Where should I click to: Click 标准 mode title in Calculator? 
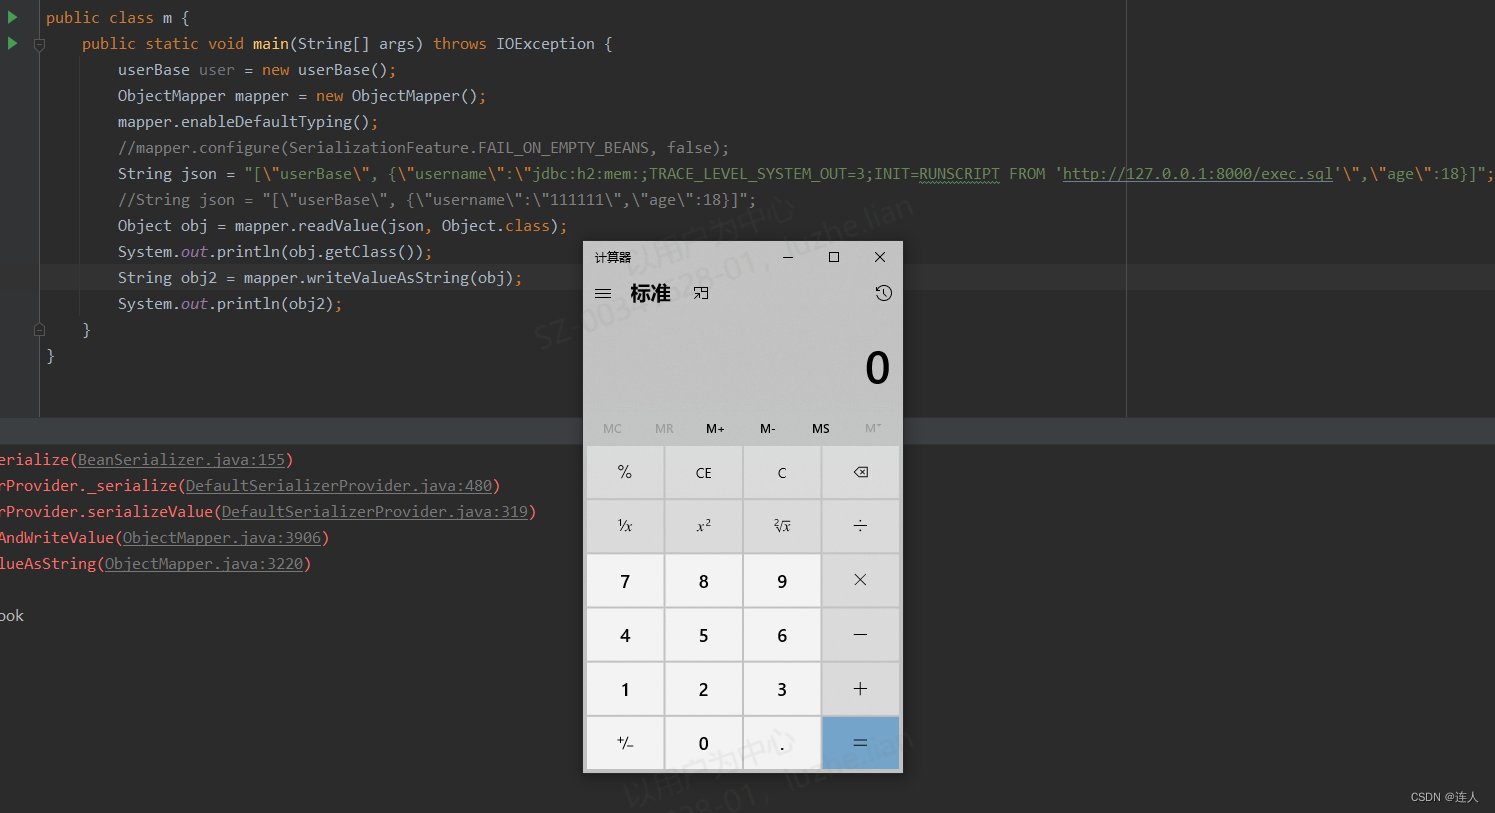[650, 293]
